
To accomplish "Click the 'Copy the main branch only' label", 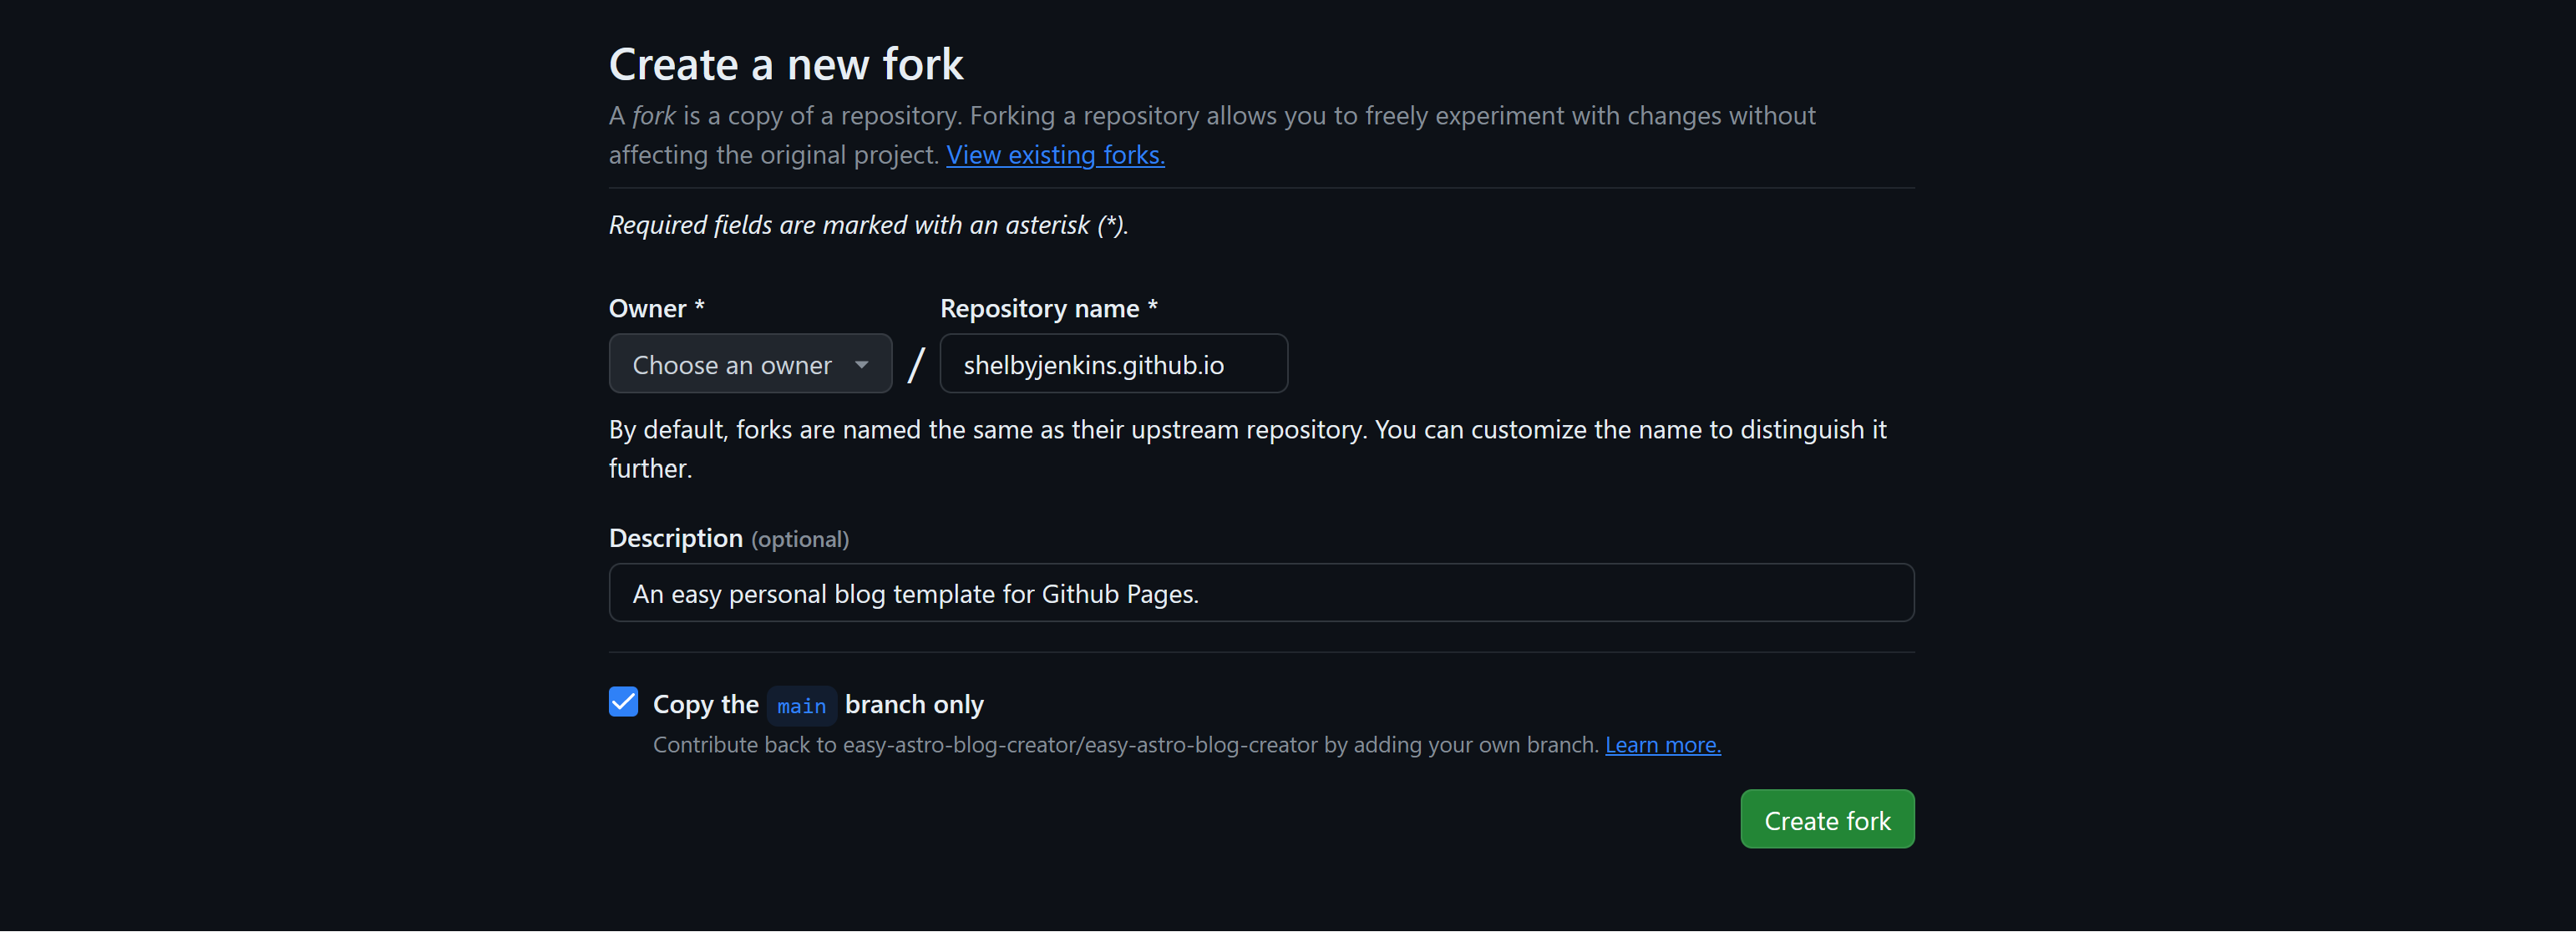I will click(913, 704).
